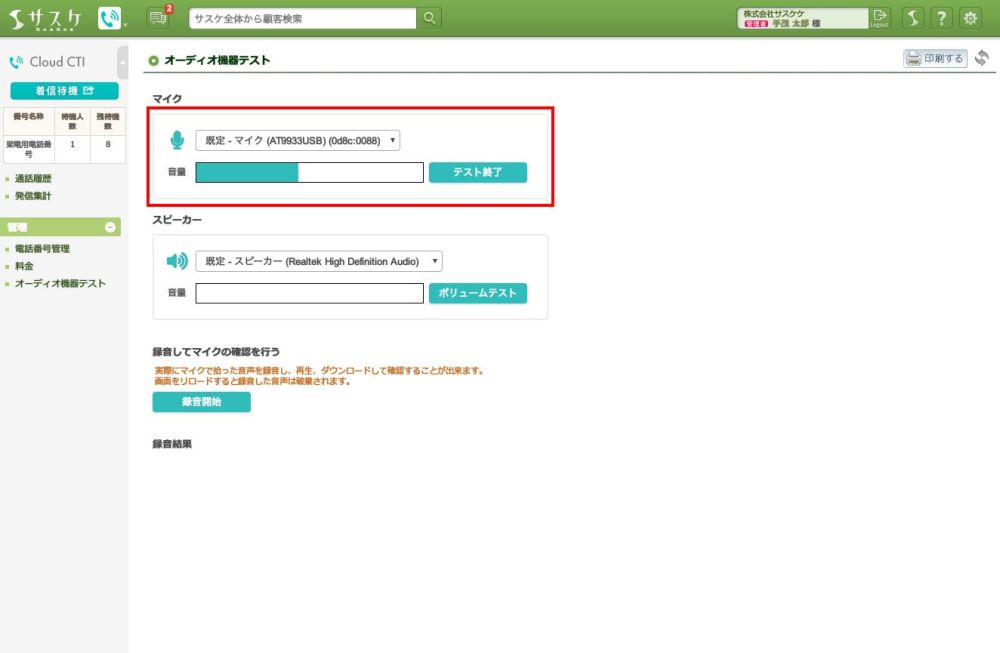Click the 架電用電話番号 table cell

[x=29, y=149]
